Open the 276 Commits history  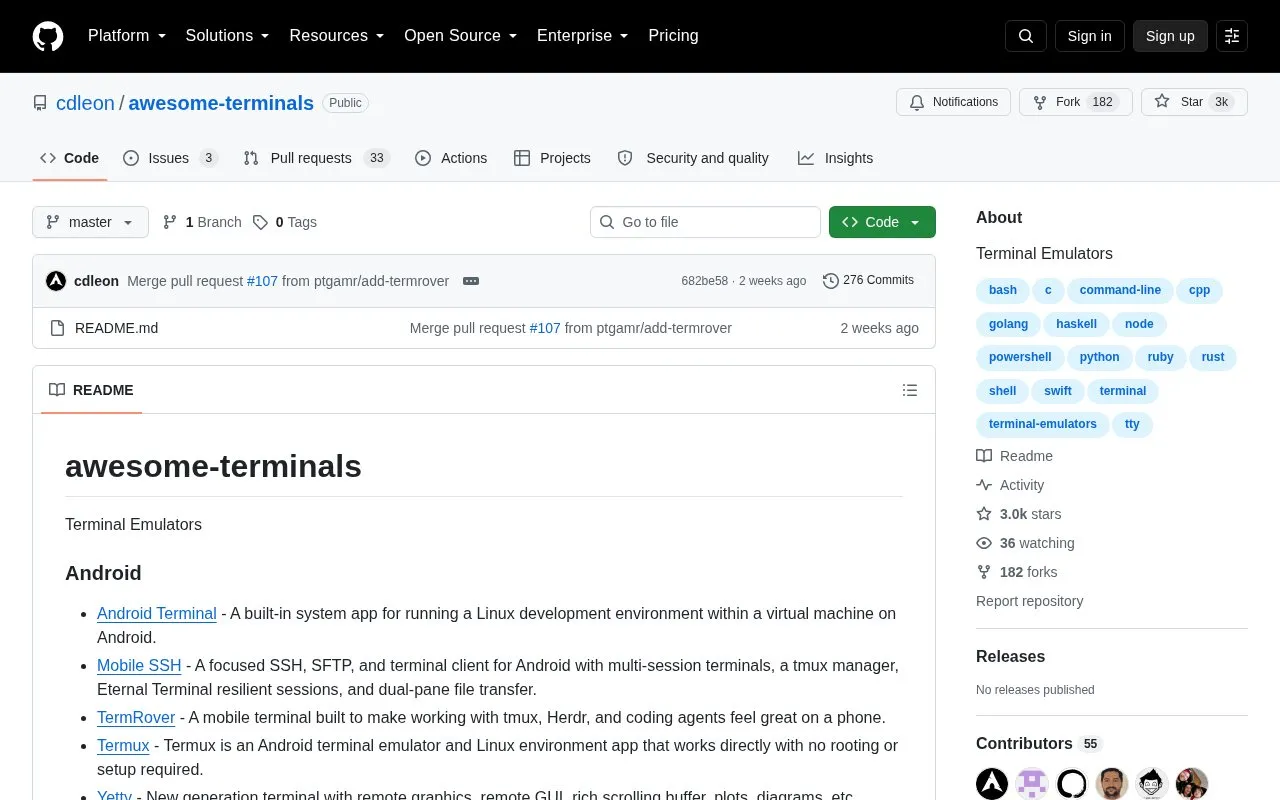tap(868, 281)
